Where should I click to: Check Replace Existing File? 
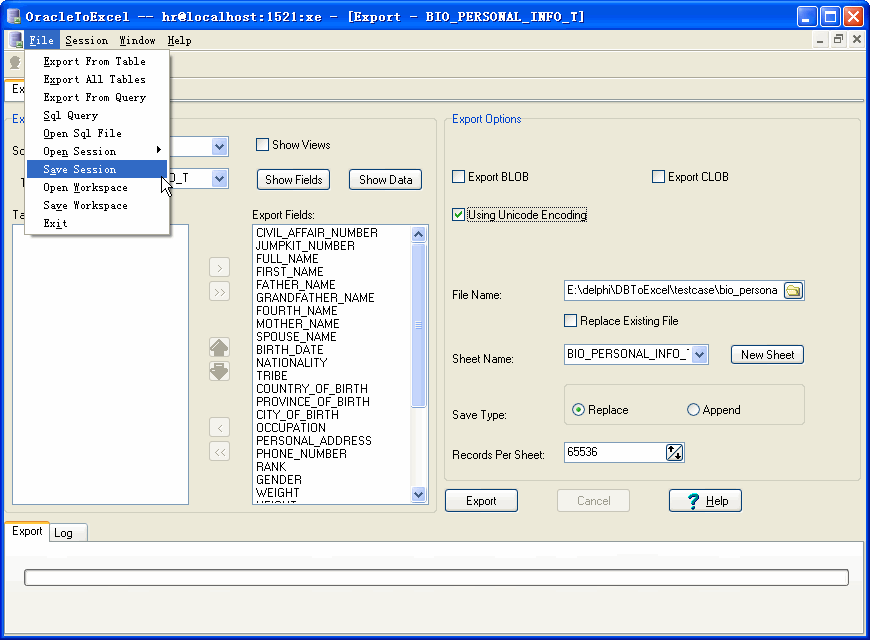[x=570, y=320]
